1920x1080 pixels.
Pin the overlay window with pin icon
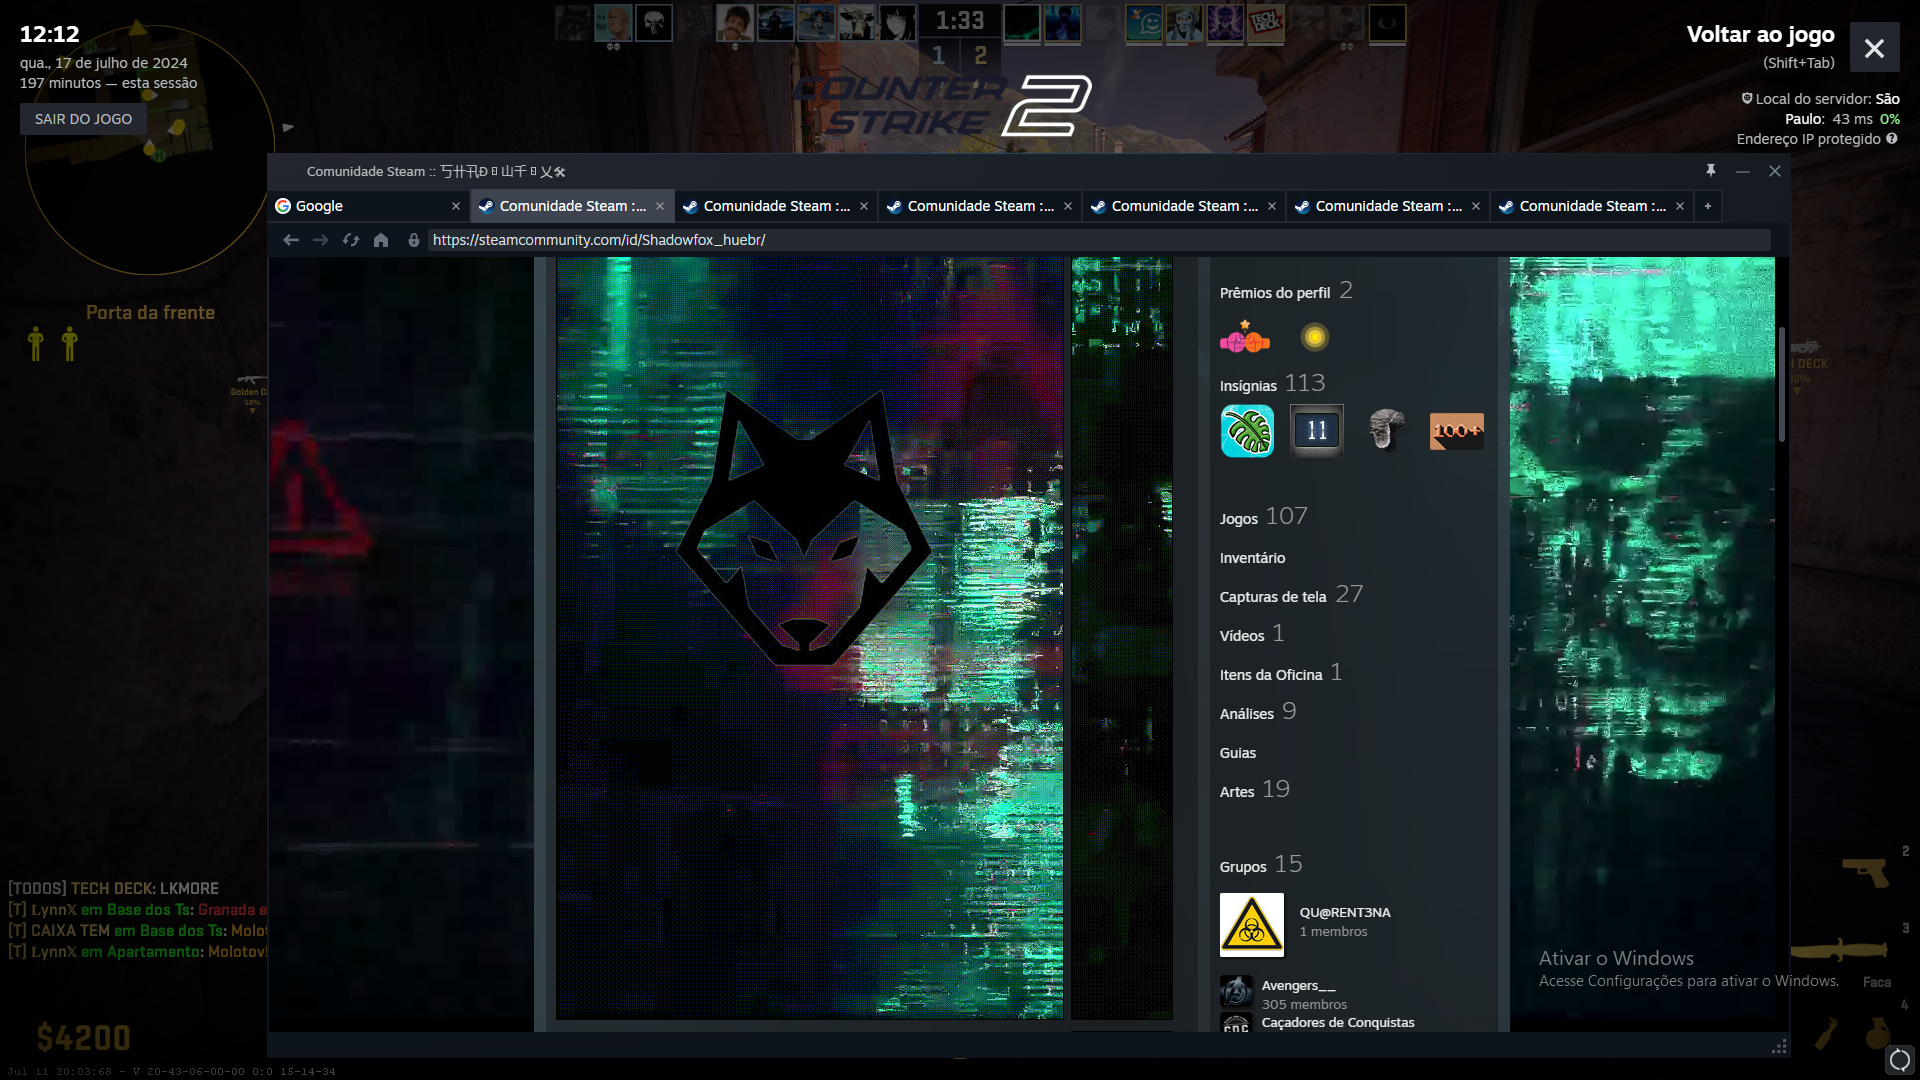[1711, 171]
